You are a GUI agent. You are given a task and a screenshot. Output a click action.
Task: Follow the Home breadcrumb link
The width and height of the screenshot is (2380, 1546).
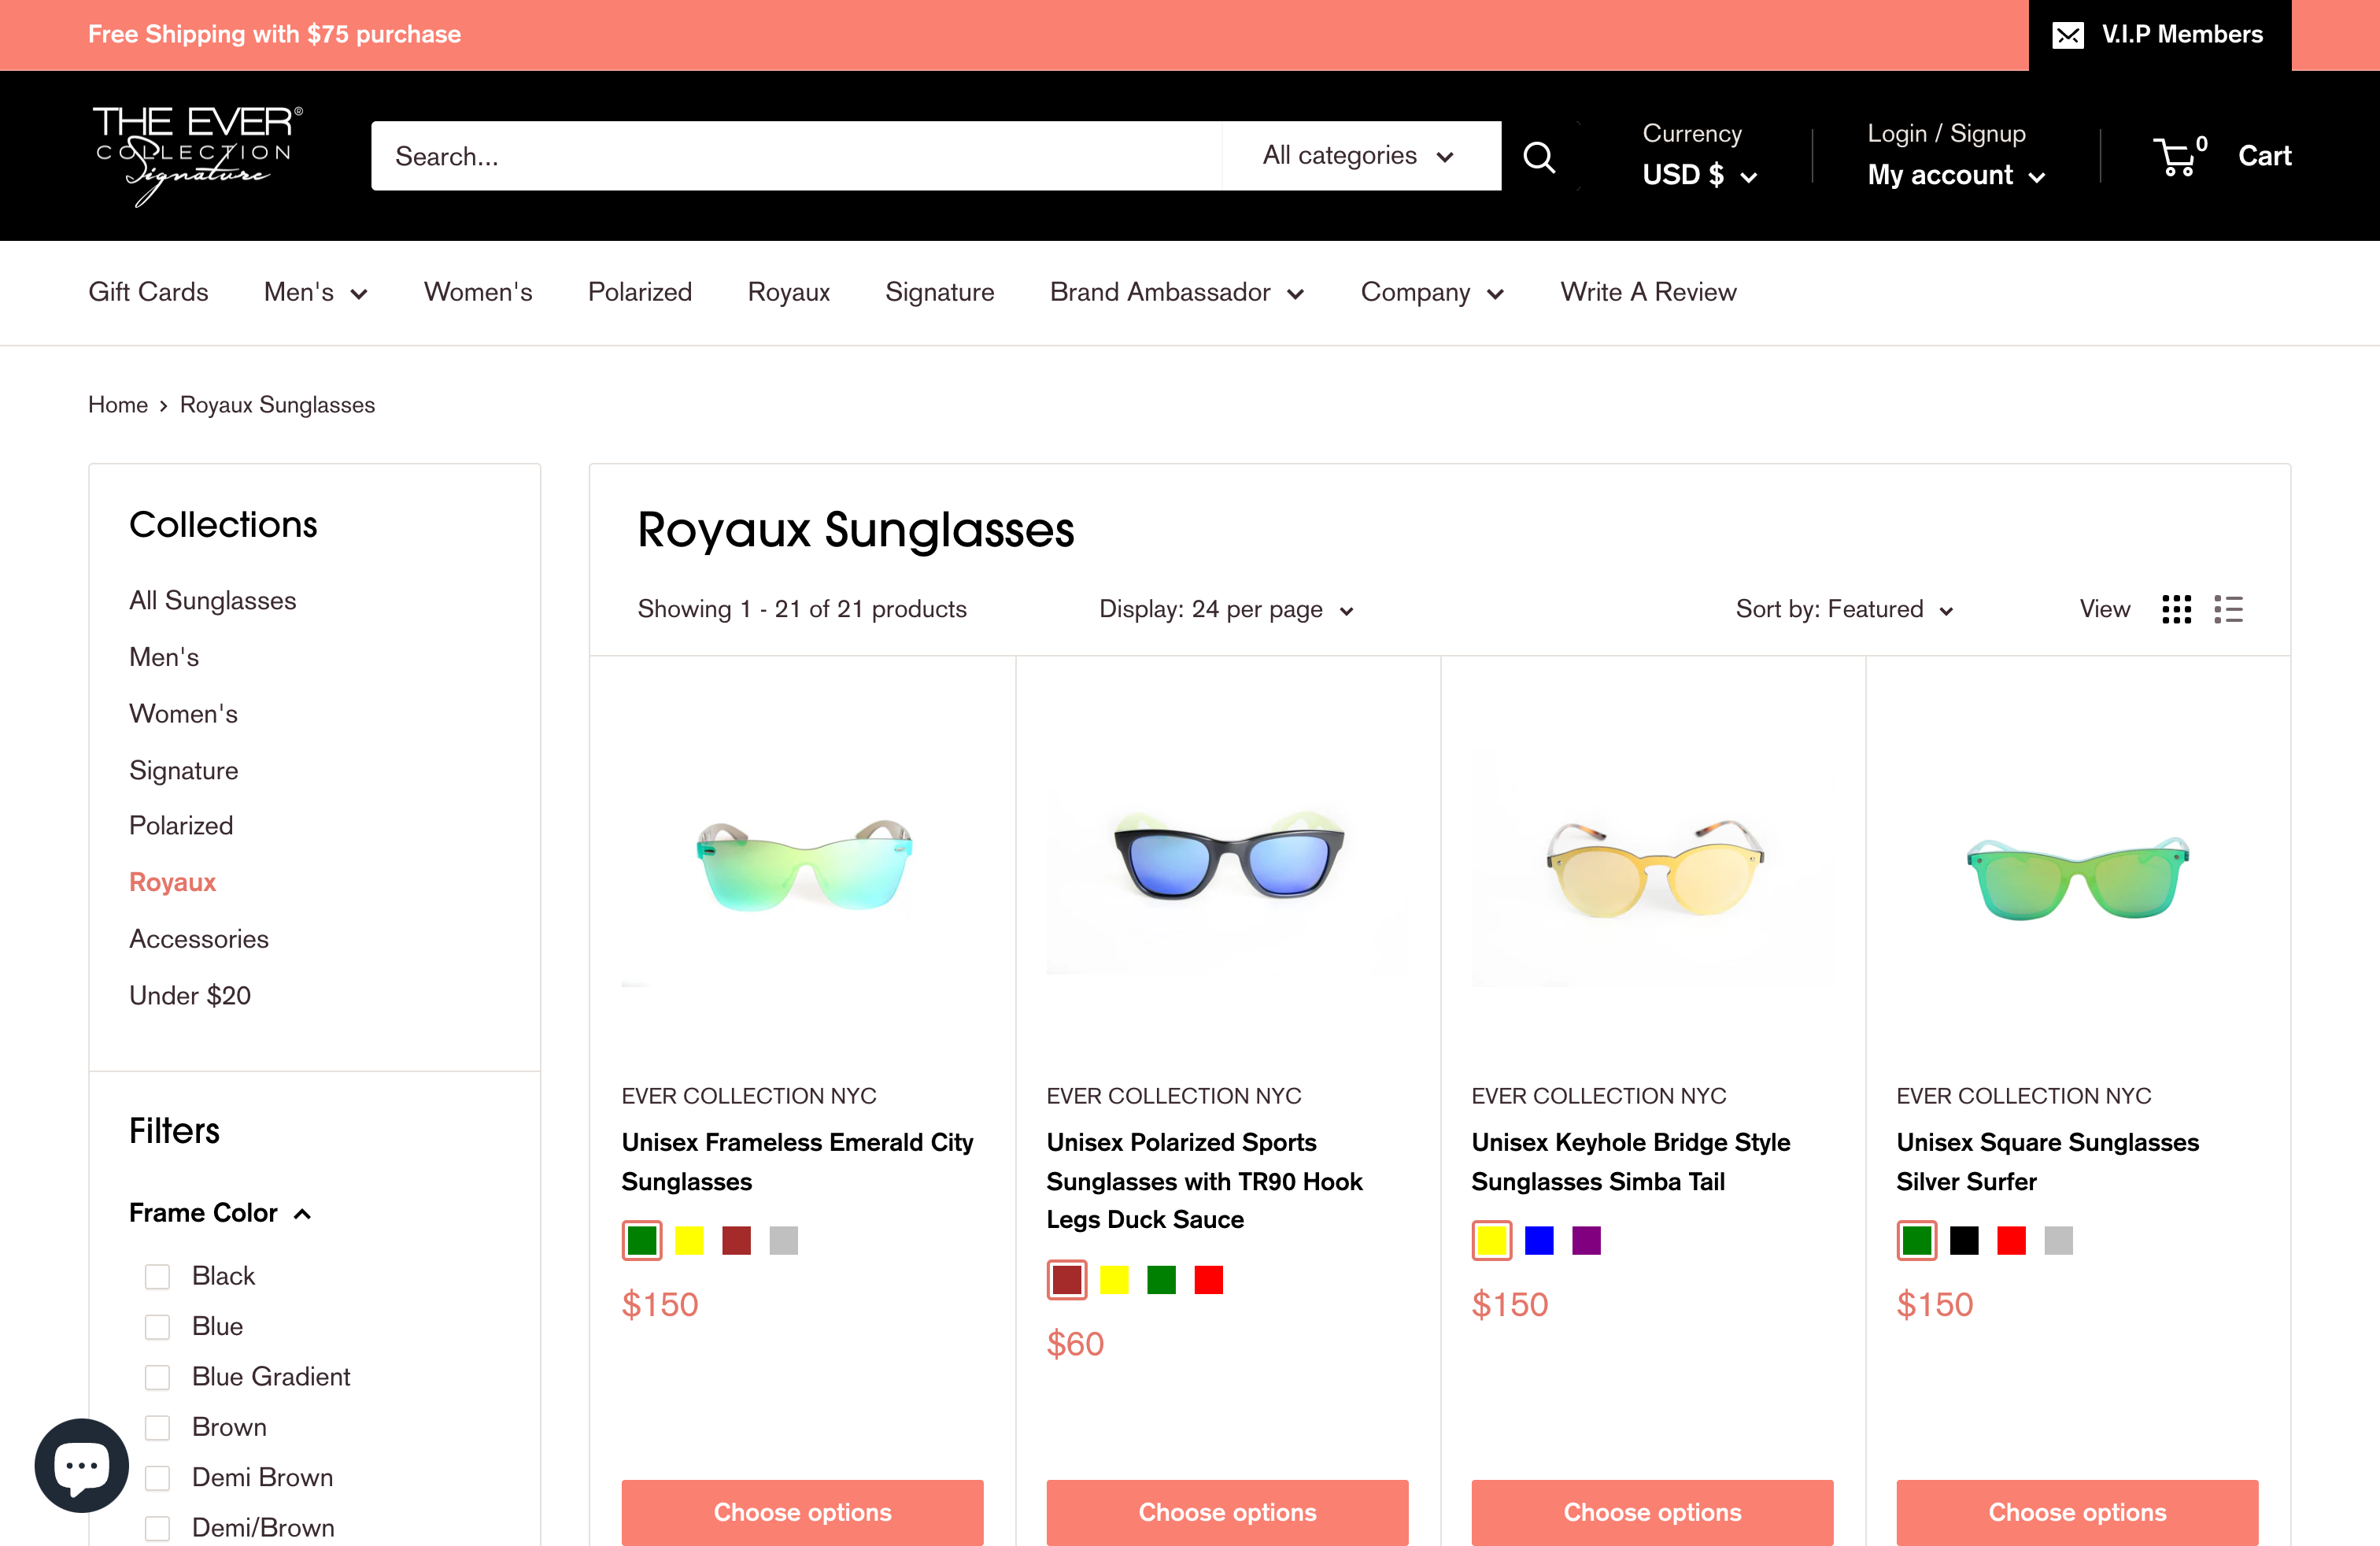(x=117, y=404)
